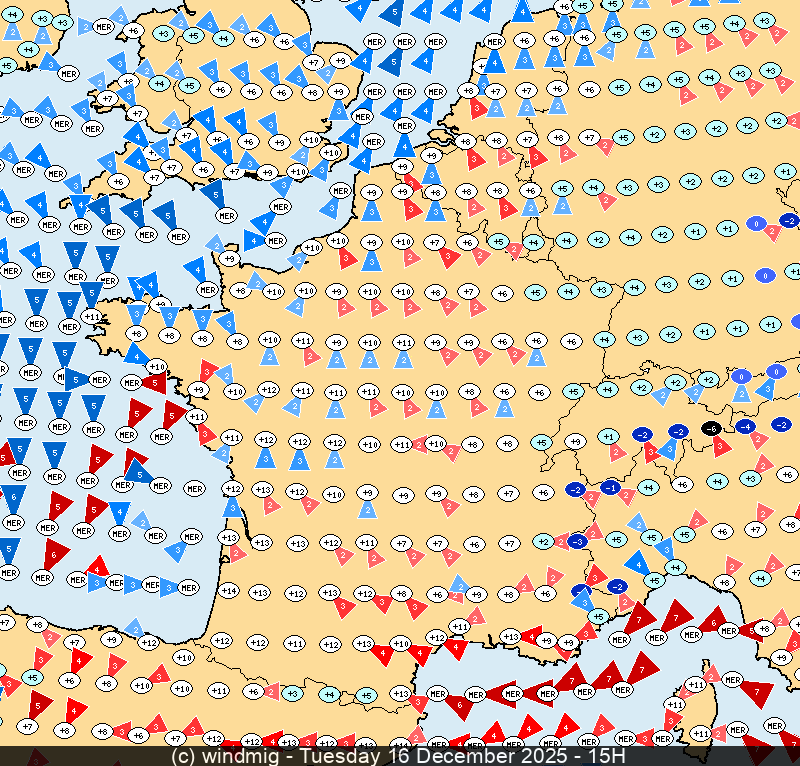Click the dark blue -3 temperature oval
Image resolution: width=800 pixels, height=766 pixels.
click(577, 541)
